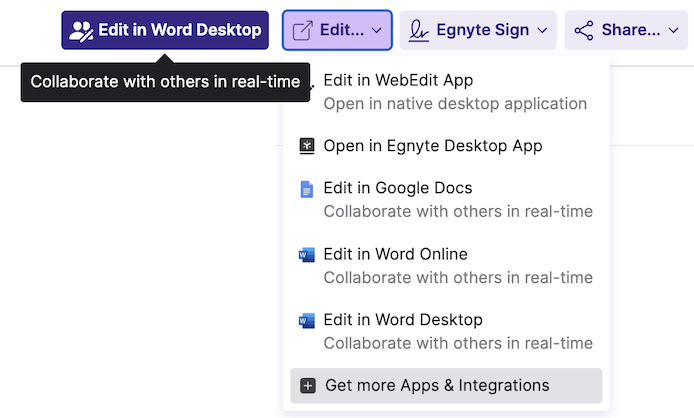Choose Edit in WebEdit App

click(446, 92)
